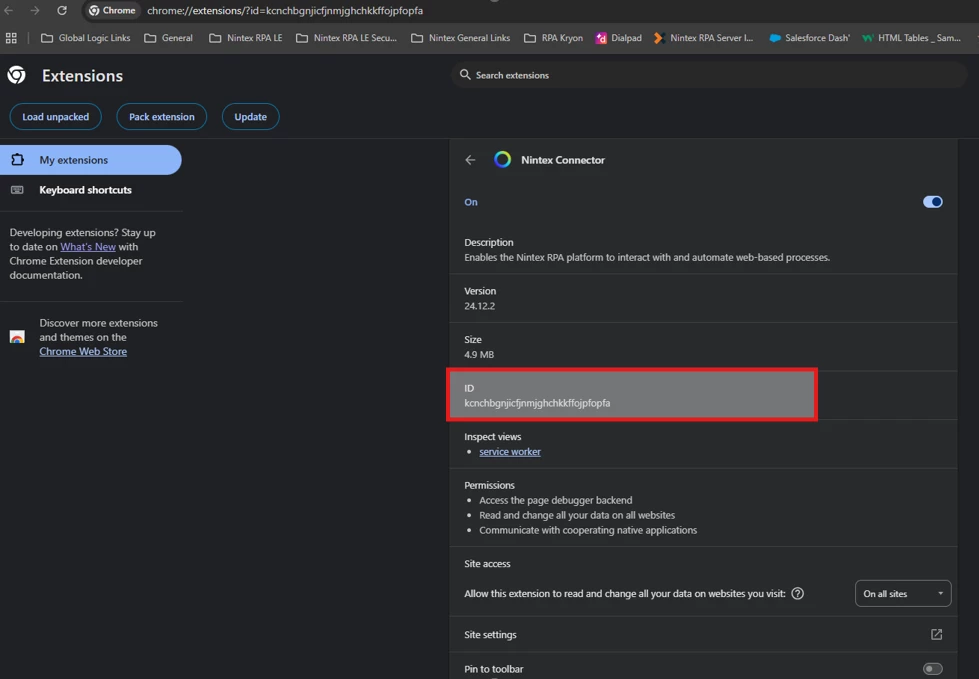Open the What's New link

point(88,247)
